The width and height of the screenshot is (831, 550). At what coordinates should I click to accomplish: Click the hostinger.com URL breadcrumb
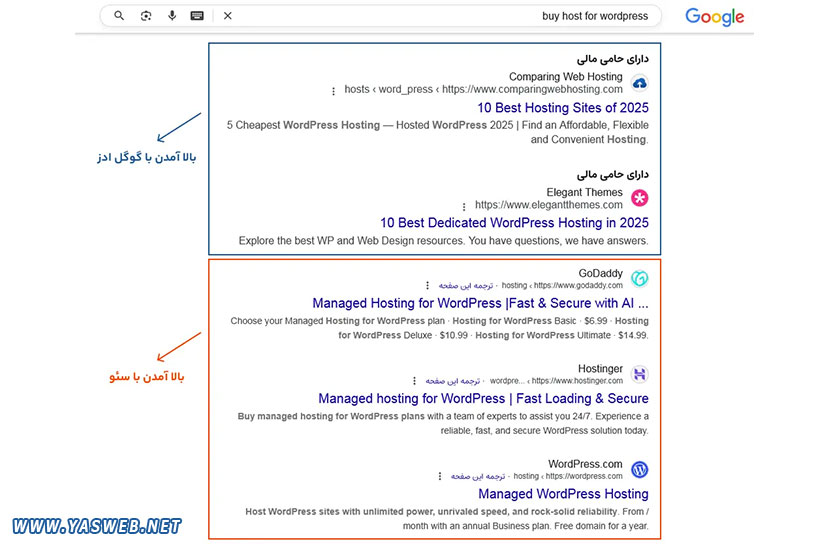point(556,381)
